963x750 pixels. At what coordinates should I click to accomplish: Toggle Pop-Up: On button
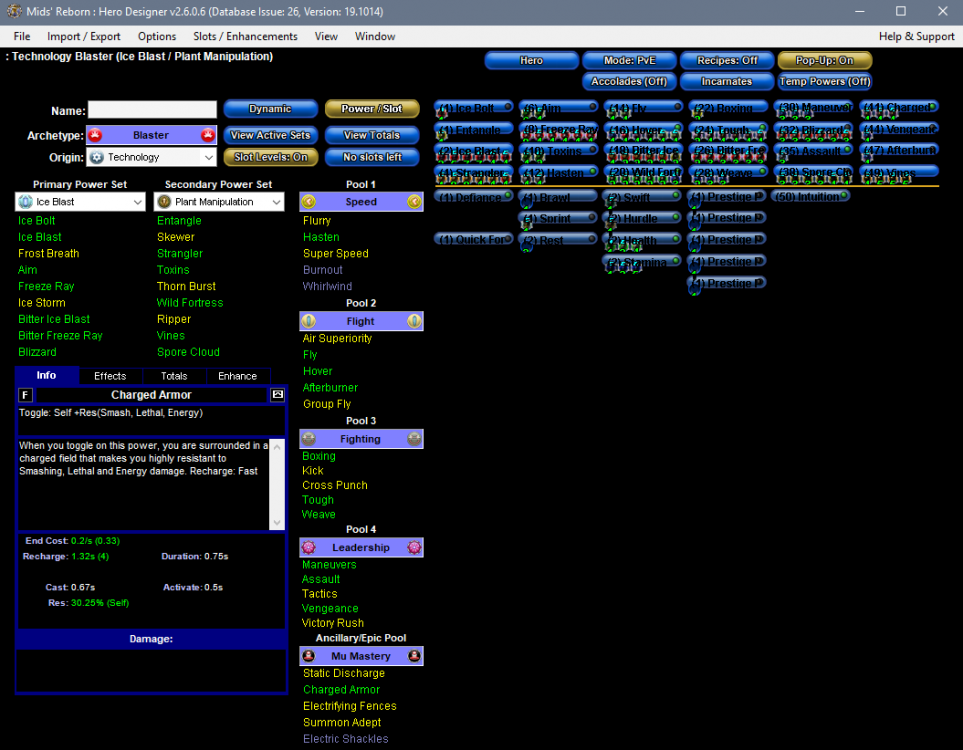[x=824, y=61]
